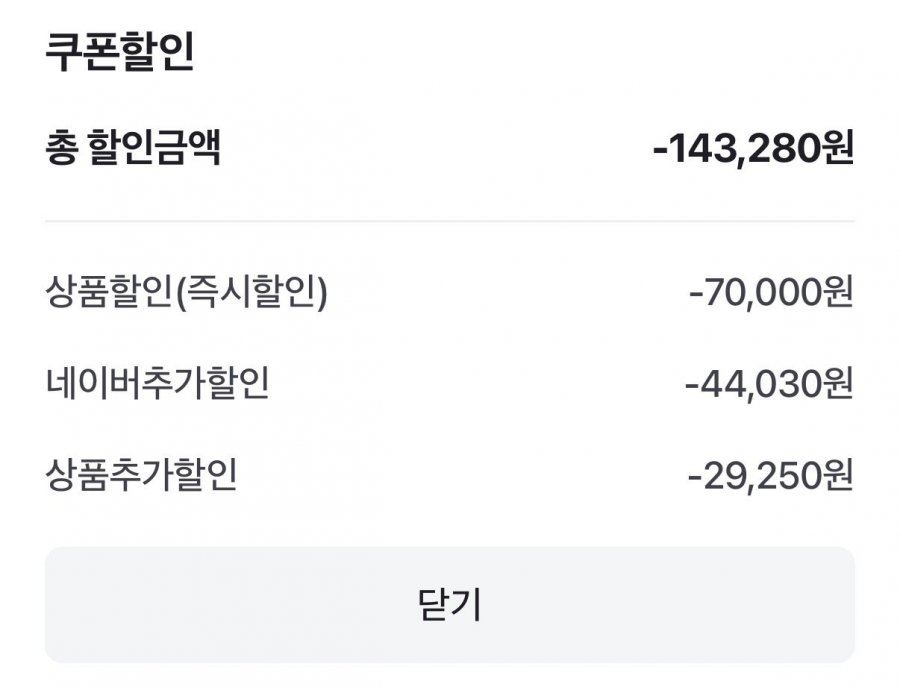Tap the 닫기 close button
Screen dimensions: 900x690
pos(449,604)
